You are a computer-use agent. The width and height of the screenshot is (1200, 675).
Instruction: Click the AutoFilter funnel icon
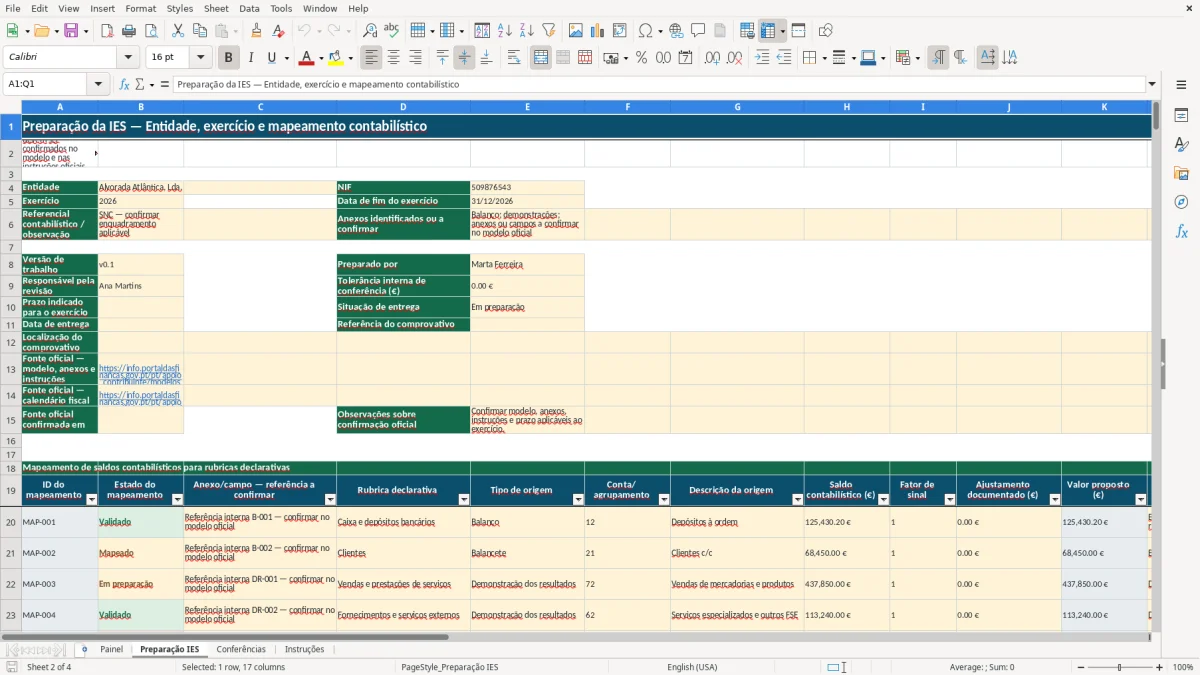click(548, 31)
